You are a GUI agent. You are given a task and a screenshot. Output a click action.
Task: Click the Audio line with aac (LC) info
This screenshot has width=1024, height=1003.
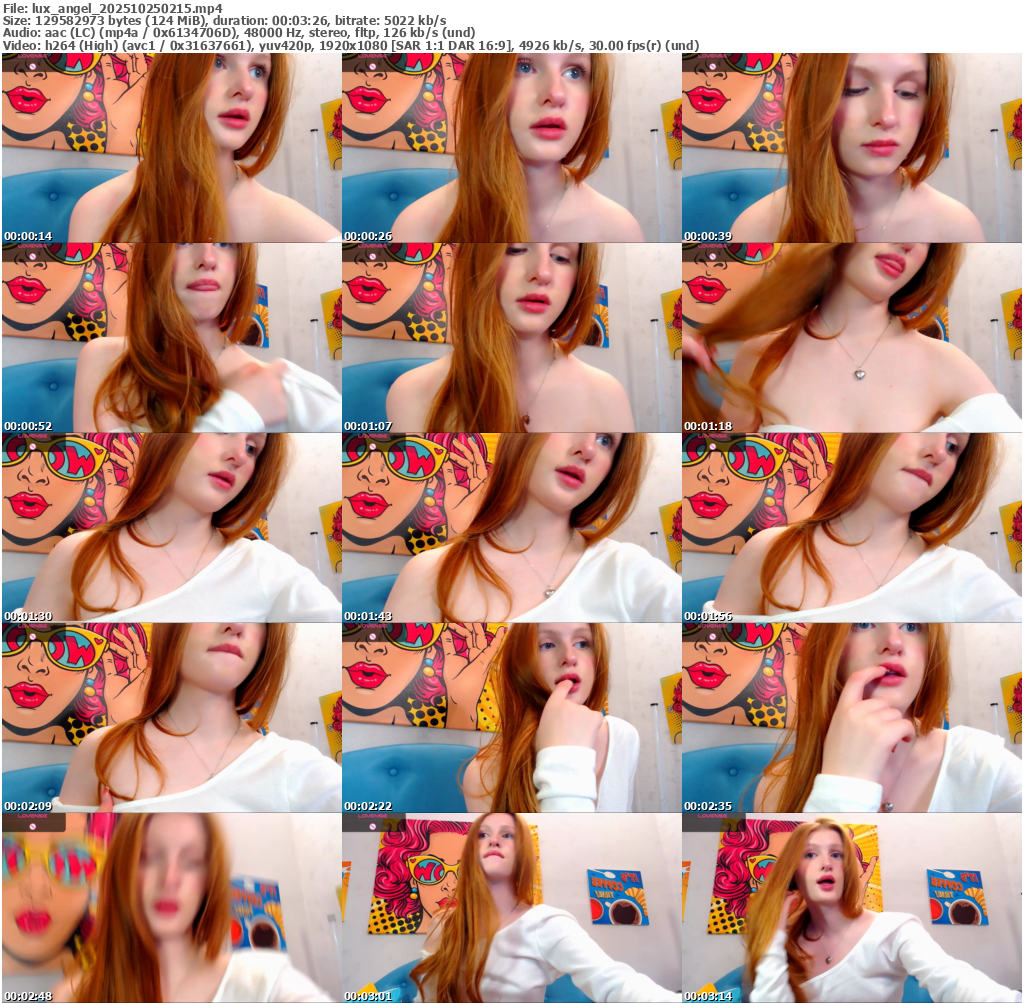pos(239,33)
